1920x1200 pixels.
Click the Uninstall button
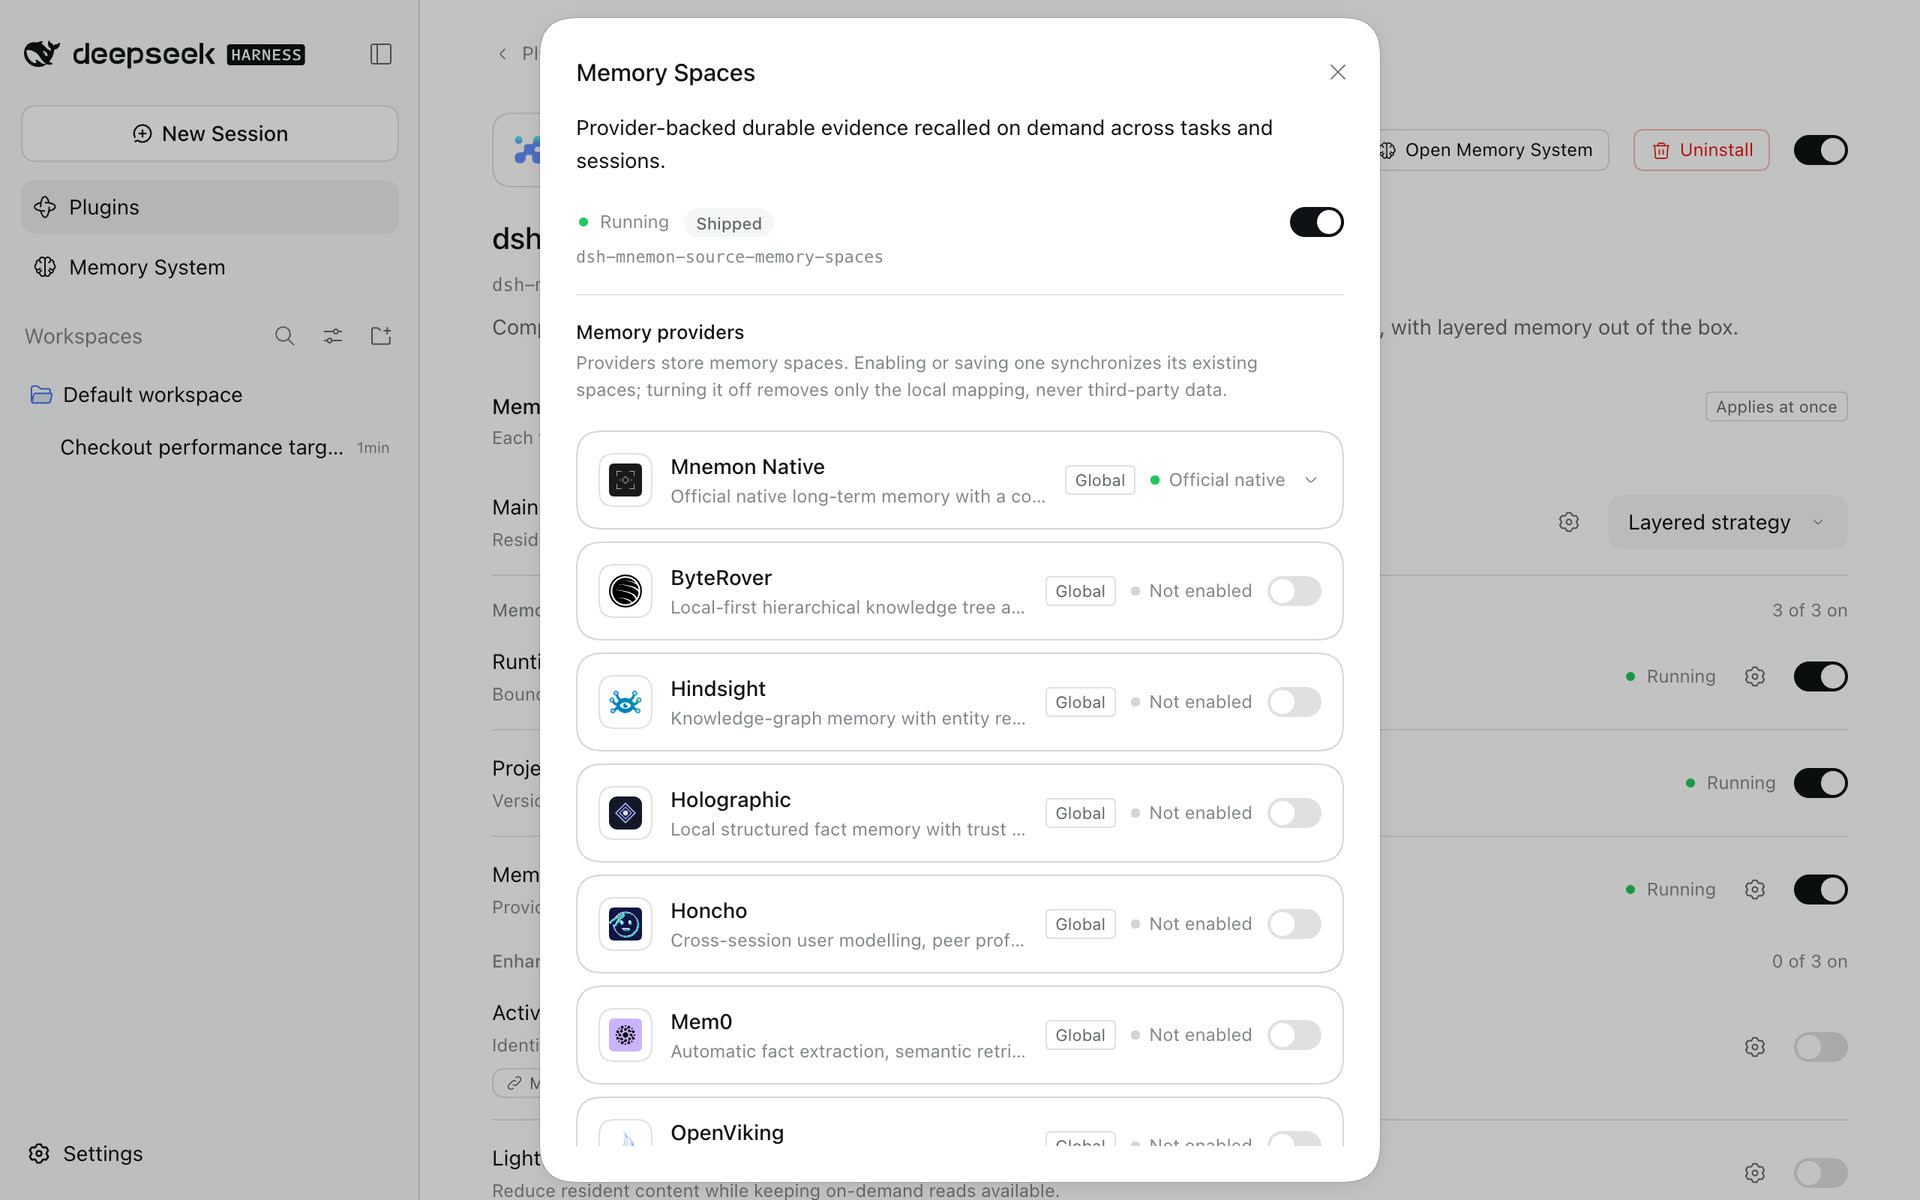(x=1701, y=150)
